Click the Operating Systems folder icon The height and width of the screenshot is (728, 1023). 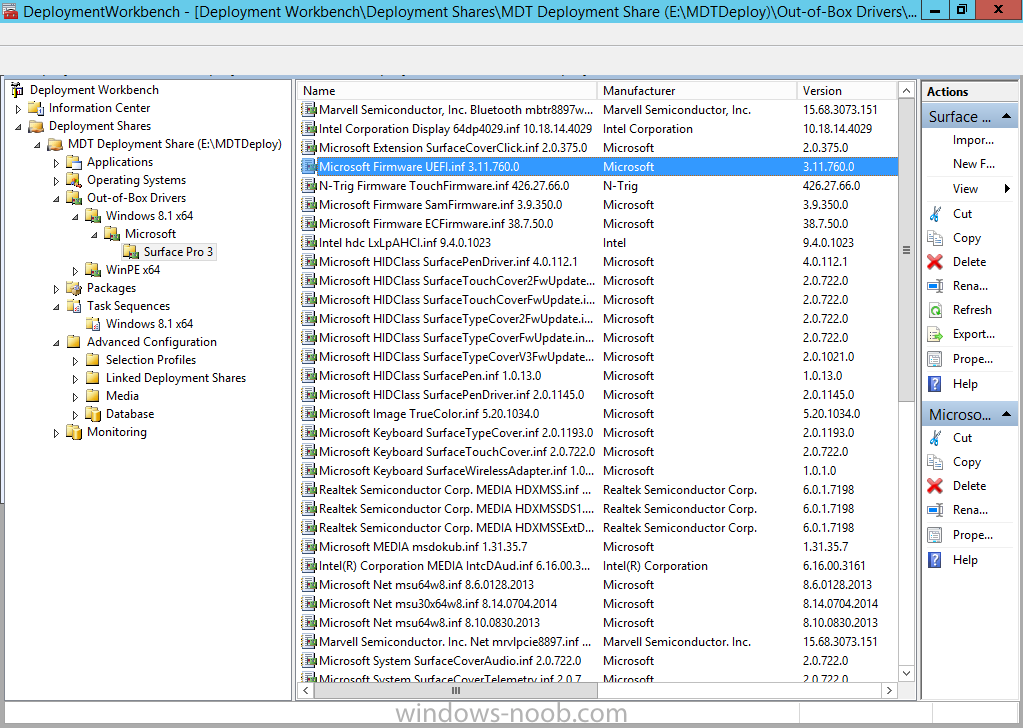[74, 180]
